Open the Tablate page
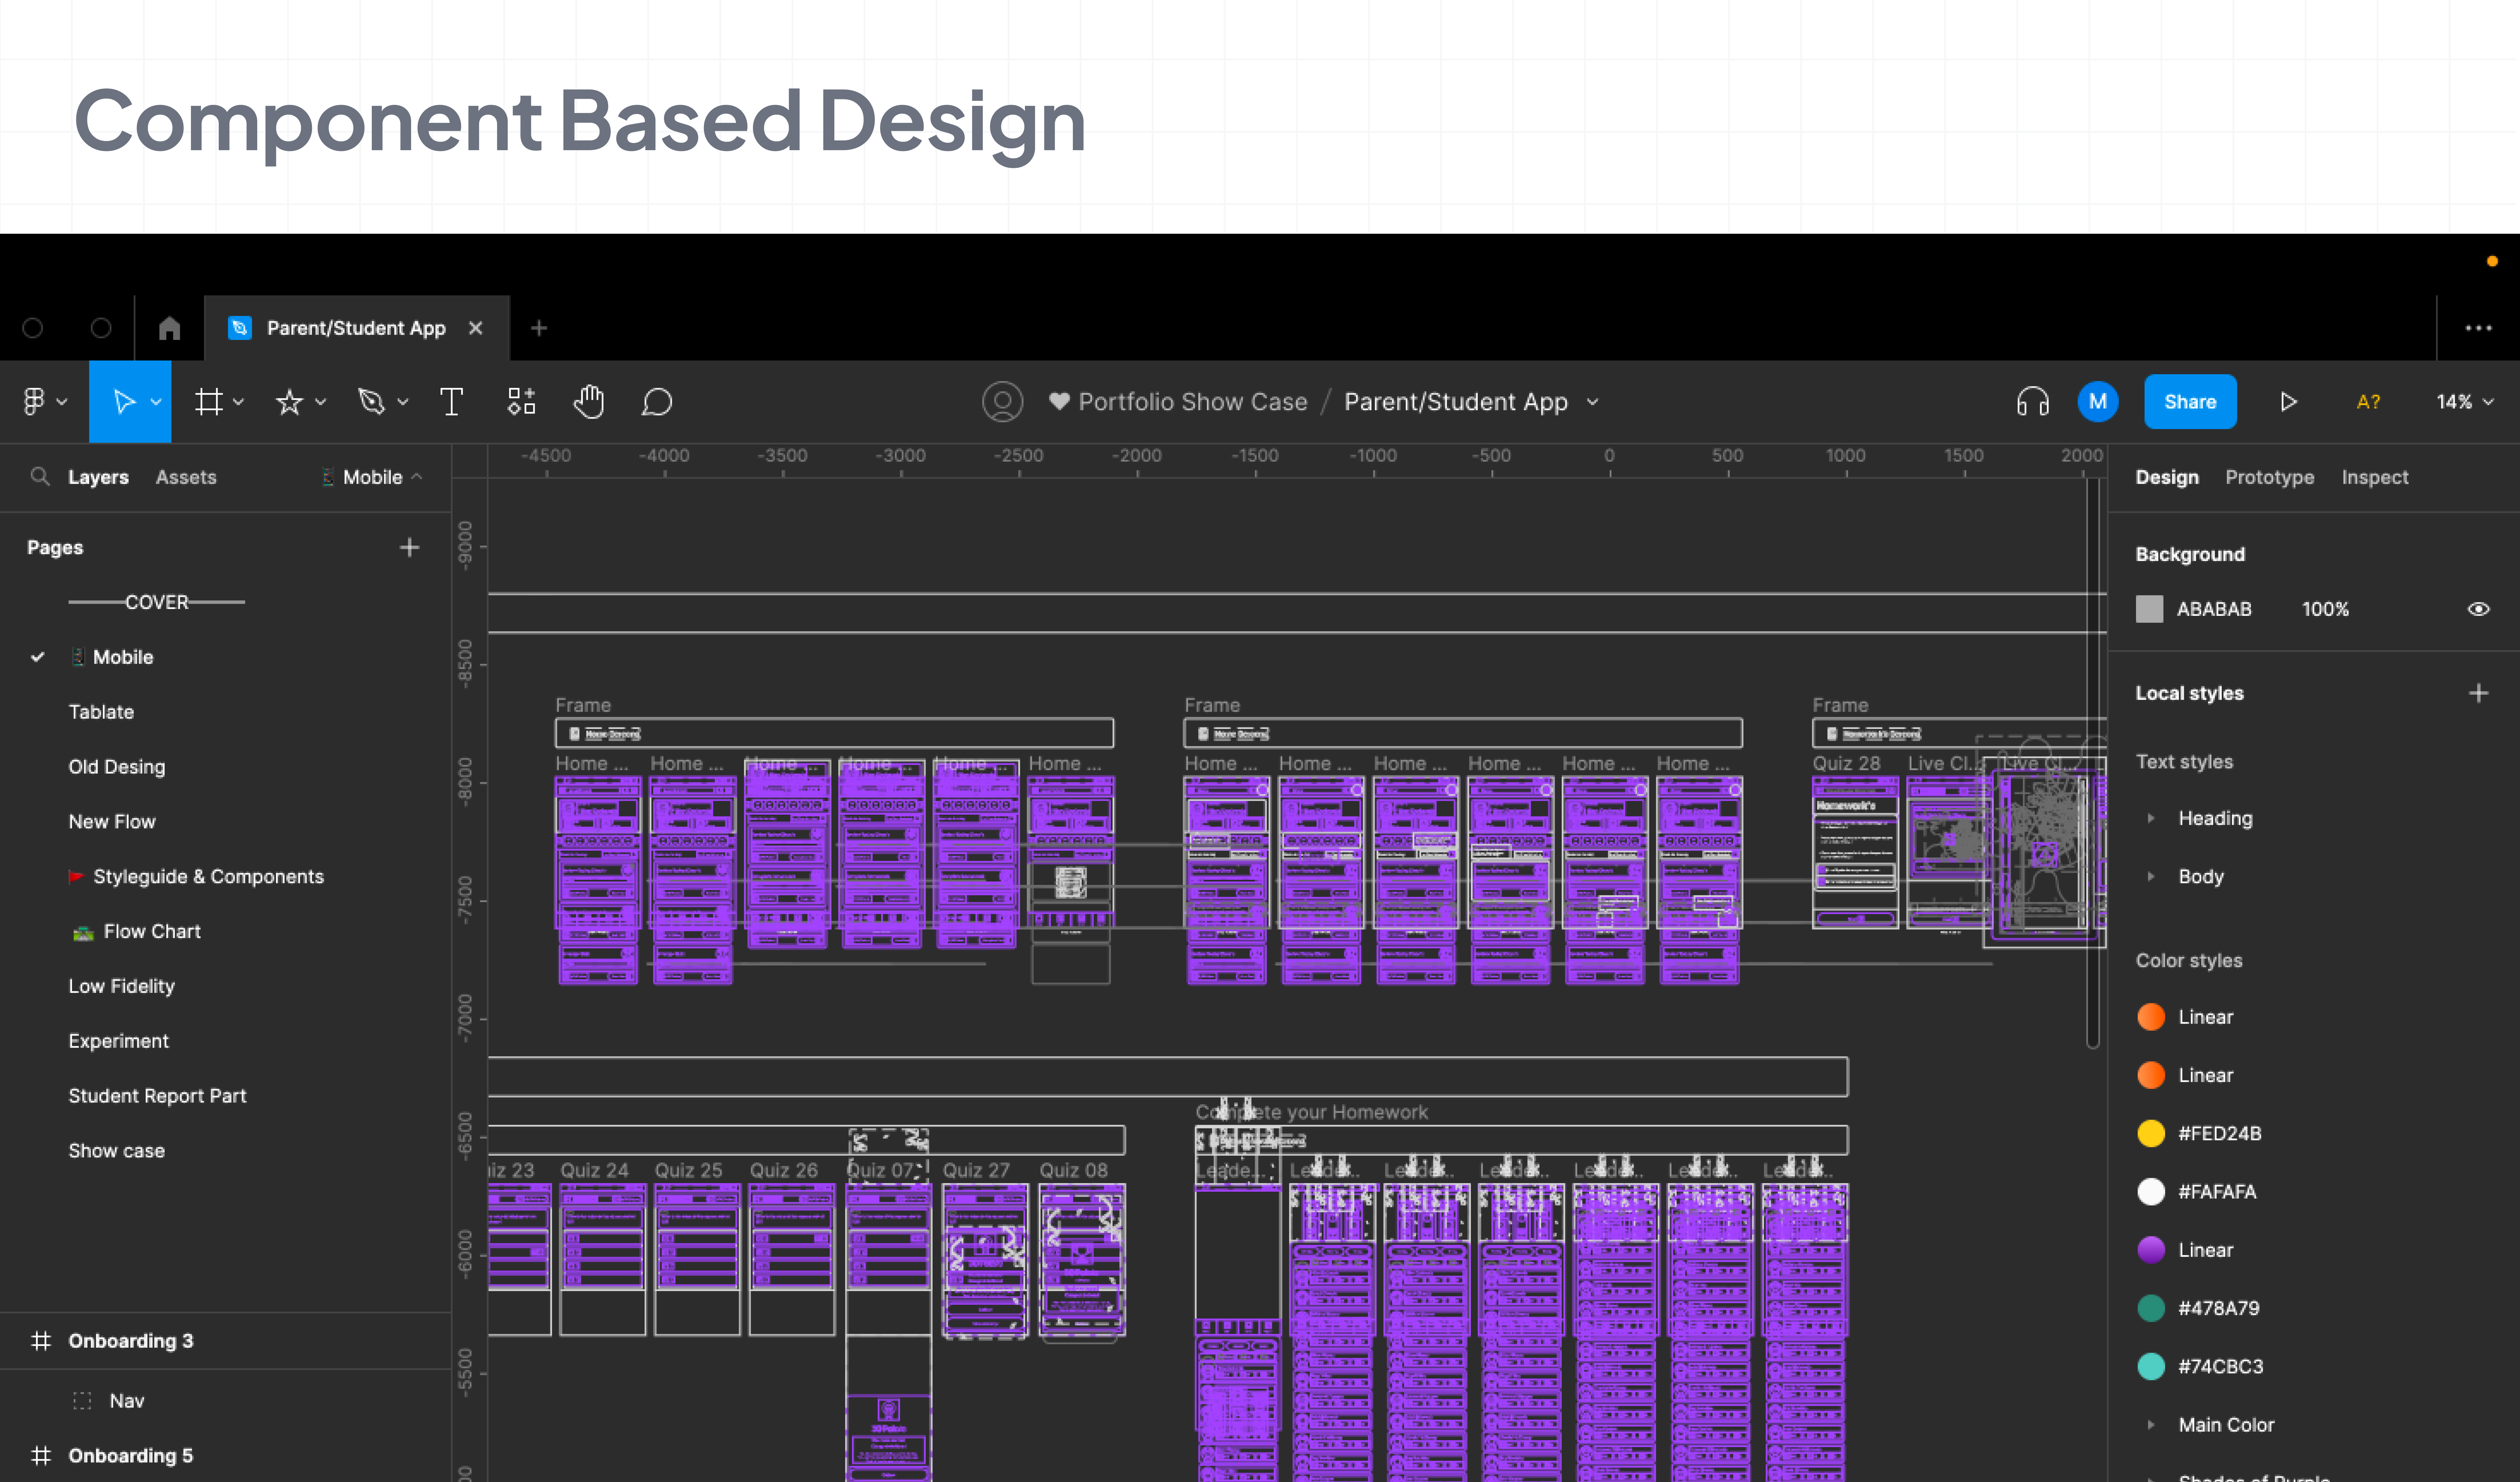 click(x=101, y=712)
